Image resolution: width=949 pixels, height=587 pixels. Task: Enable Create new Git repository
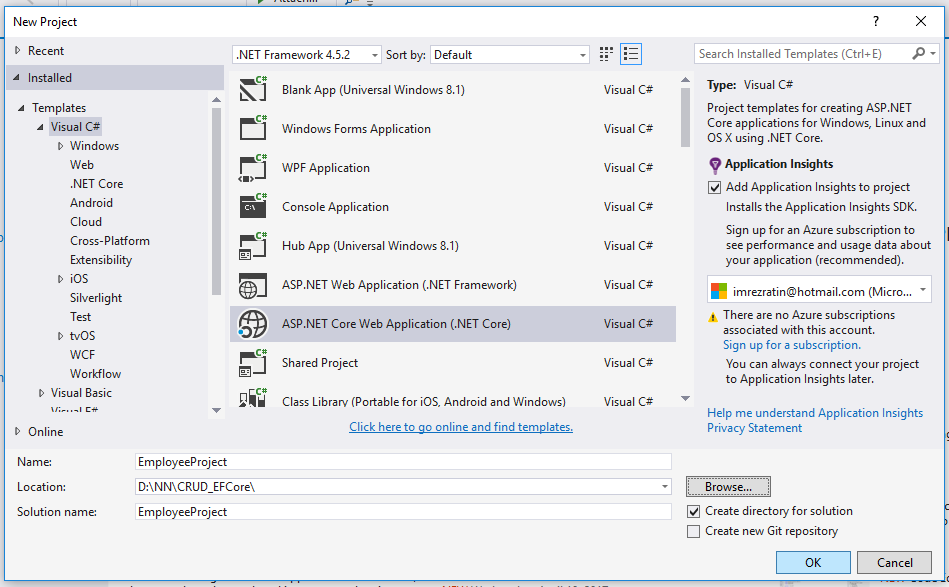(x=694, y=531)
